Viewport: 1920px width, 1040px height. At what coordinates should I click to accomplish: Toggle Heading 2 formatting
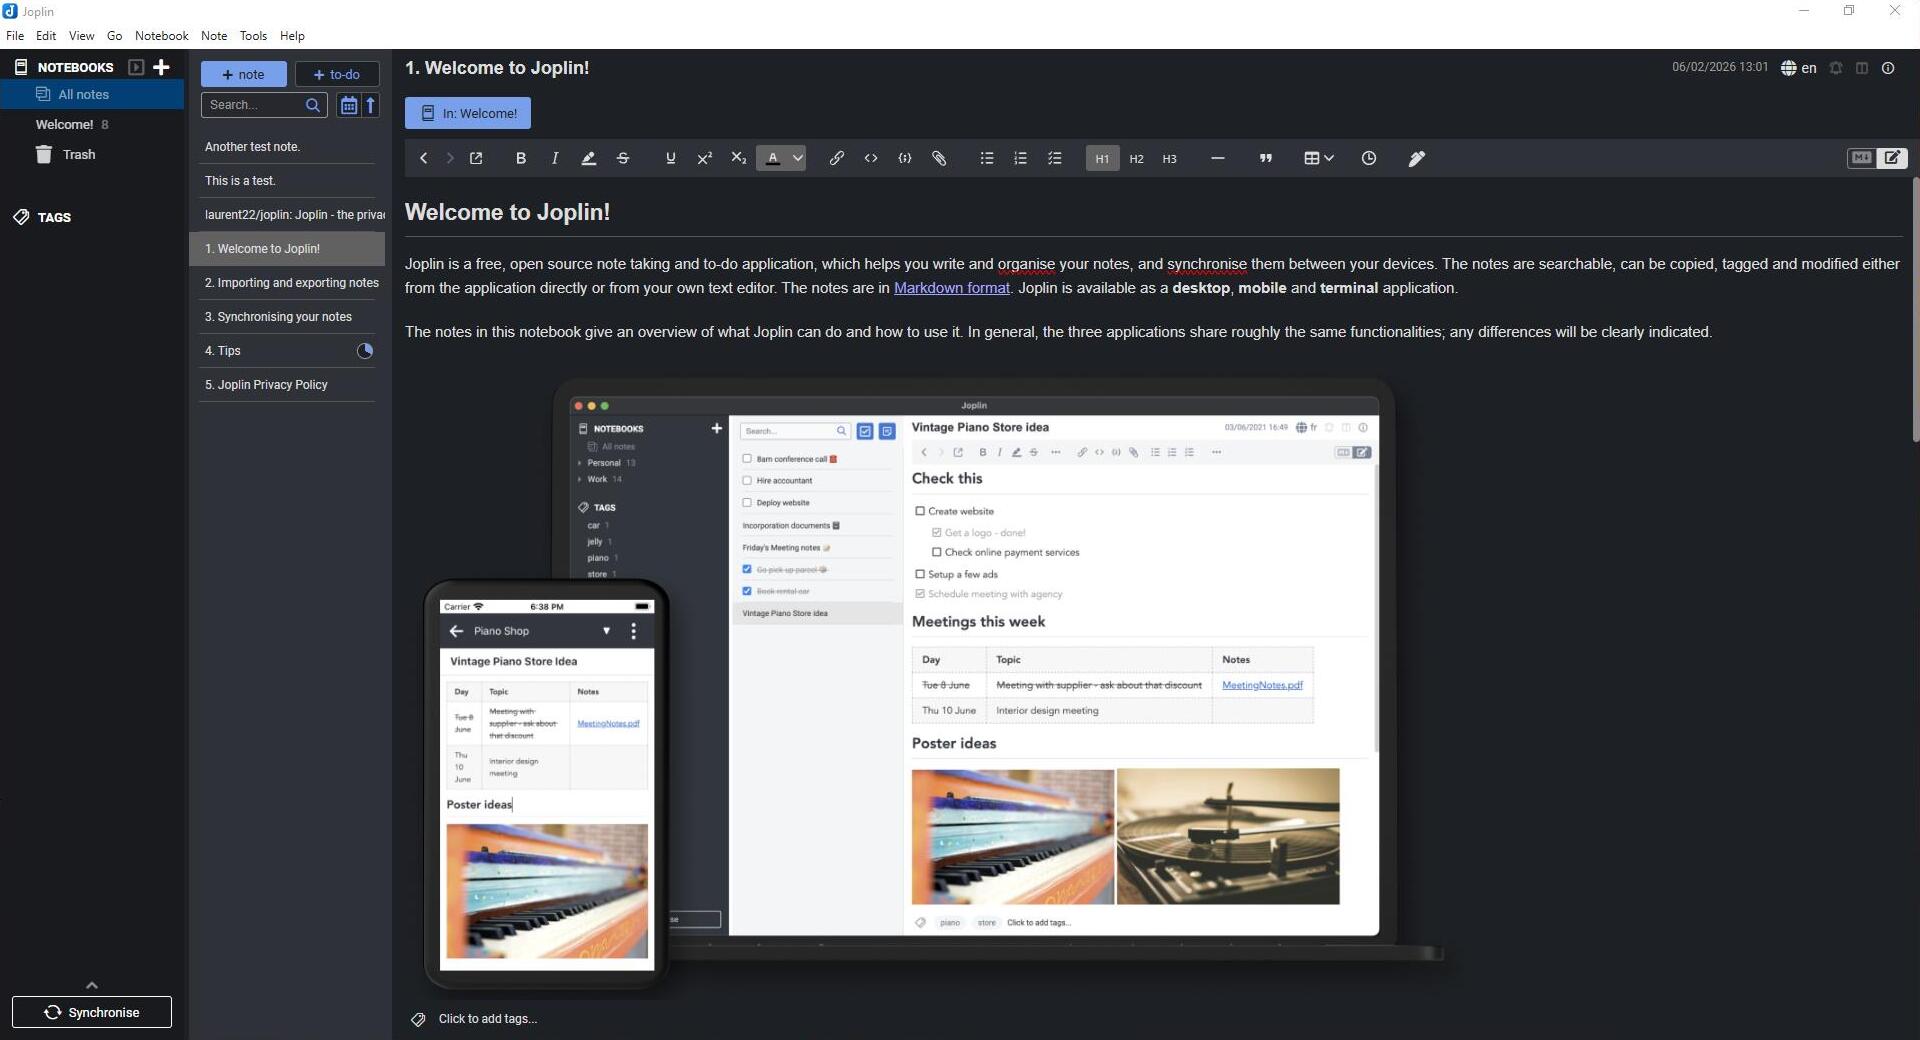click(1136, 158)
